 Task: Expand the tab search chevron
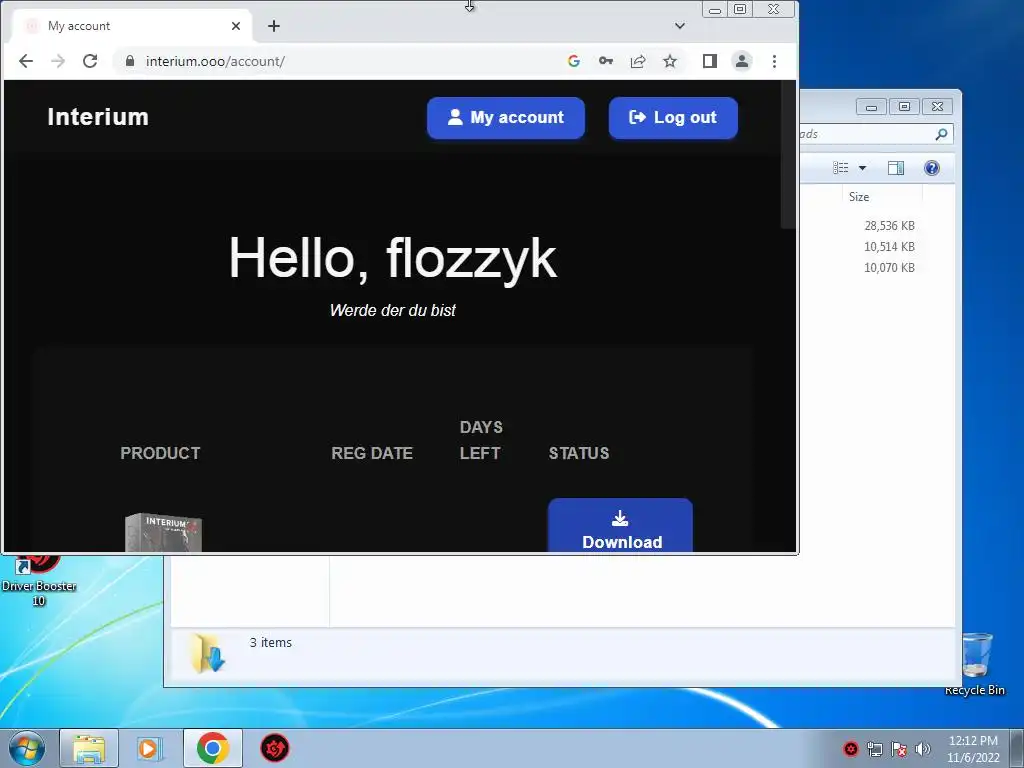coord(680,26)
